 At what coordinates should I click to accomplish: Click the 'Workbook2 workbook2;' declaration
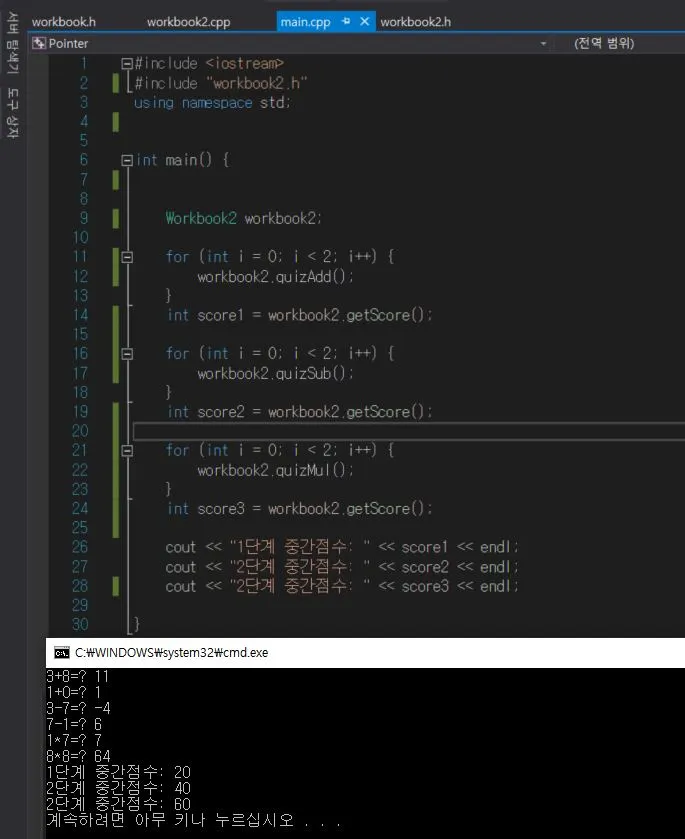243,218
